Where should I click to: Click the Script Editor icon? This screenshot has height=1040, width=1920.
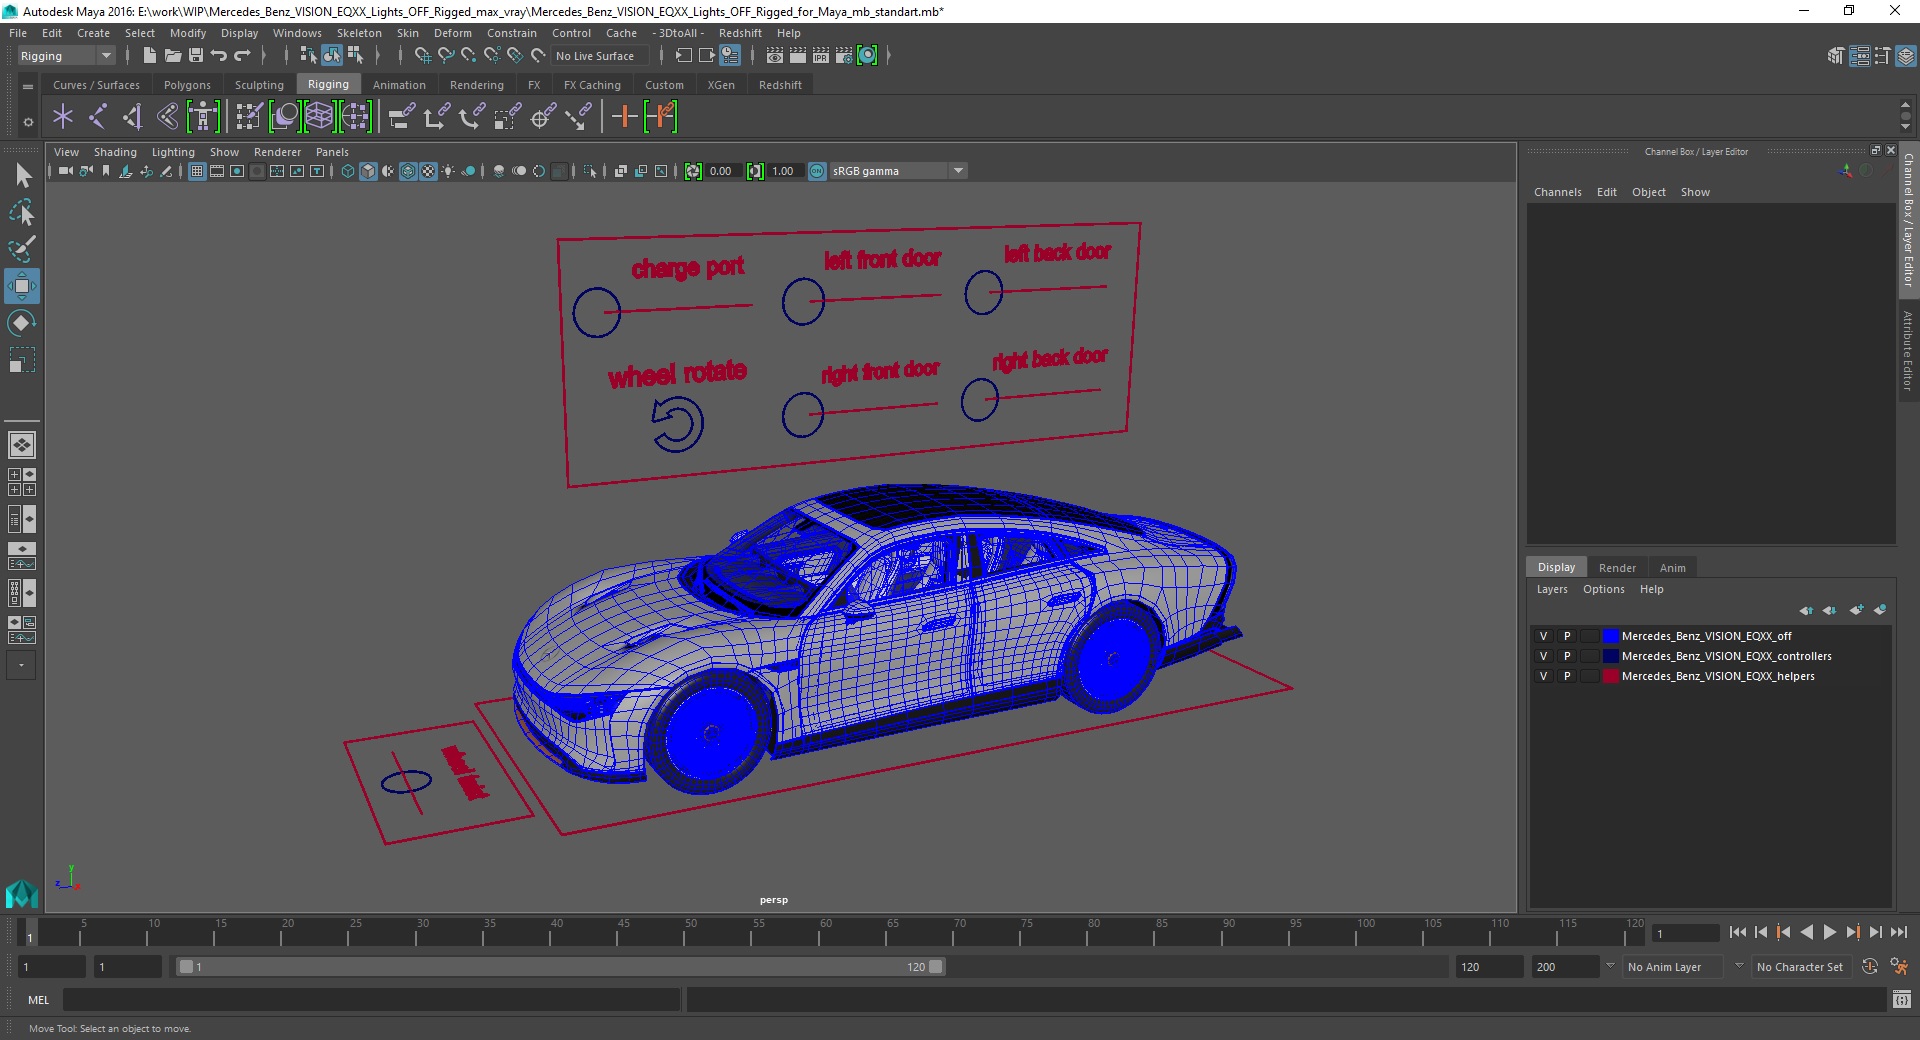(1902, 999)
